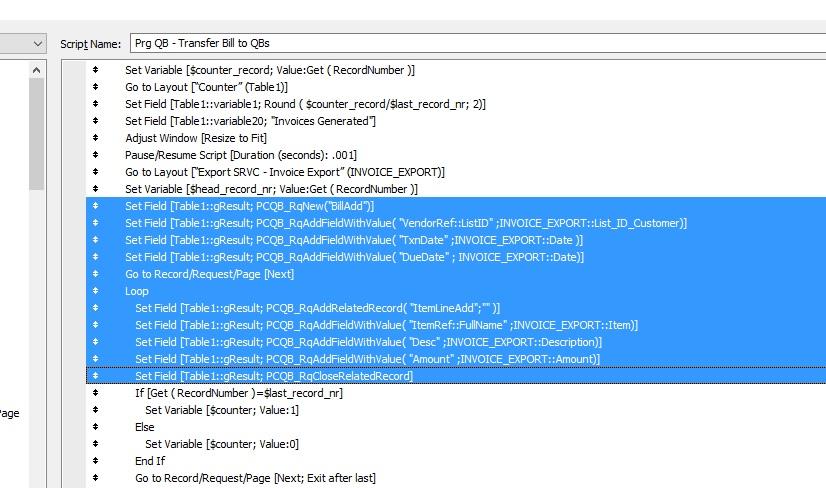Click reorder handle of Table1::variable1 Round step
This screenshot has width=826, height=488.
[x=95, y=103]
